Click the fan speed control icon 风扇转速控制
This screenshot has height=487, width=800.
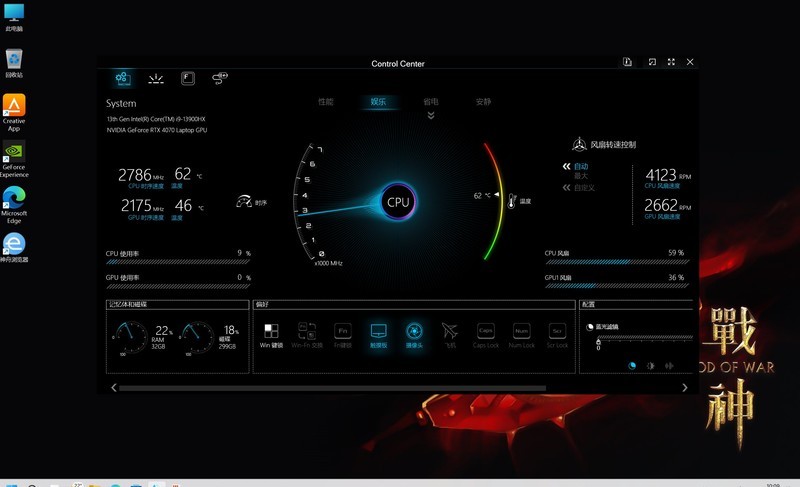579,144
